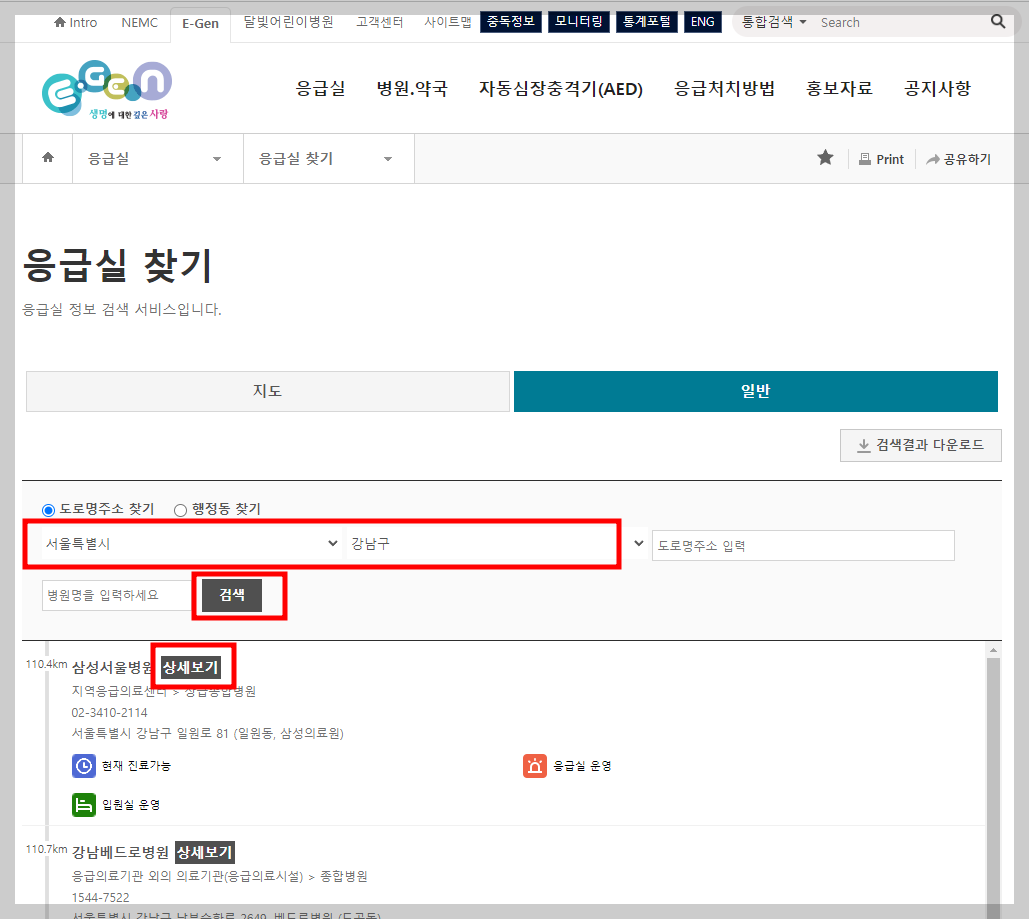Click the 응급실 운영 siren icon
This screenshot has height=919, width=1029.
(x=535, y=766)
